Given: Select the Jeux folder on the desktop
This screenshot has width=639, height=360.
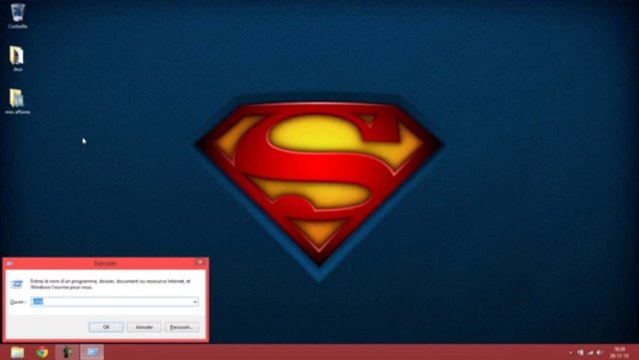Looking at the screenshot, I should coord(17,58).
